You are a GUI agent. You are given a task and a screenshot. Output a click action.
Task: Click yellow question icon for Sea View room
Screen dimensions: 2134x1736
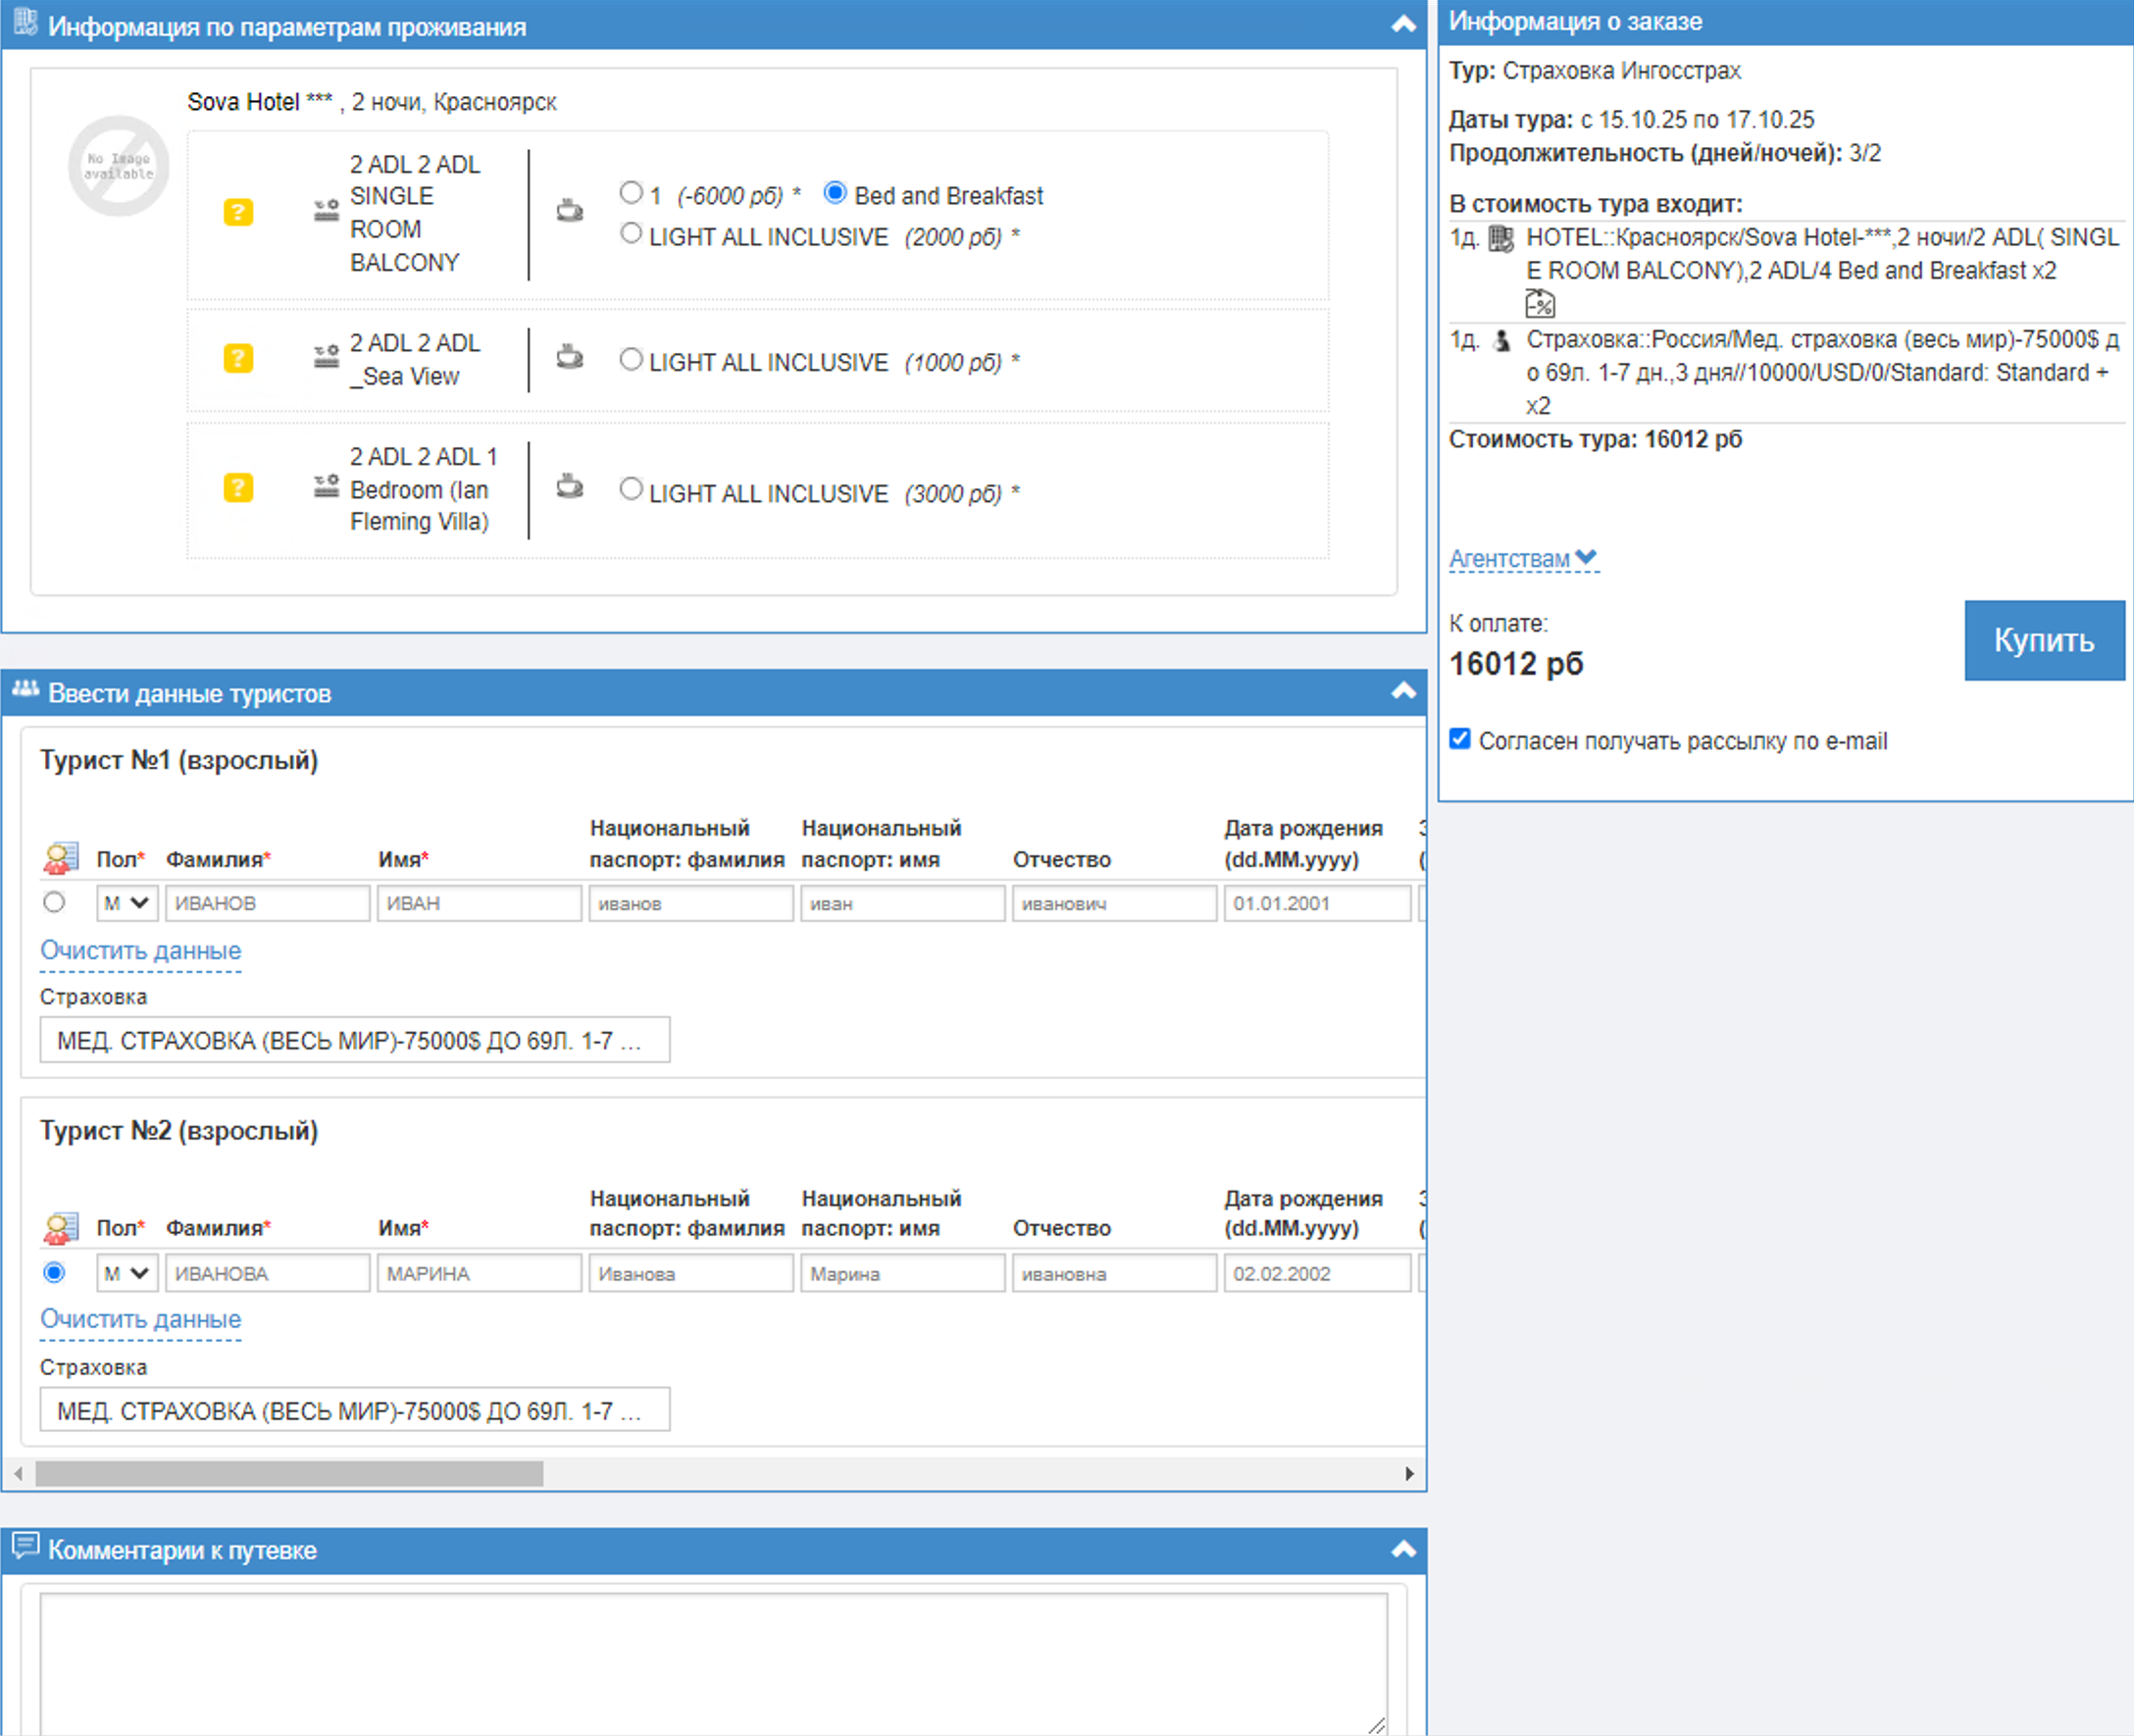pyautogui.click(x=237, y=359)
